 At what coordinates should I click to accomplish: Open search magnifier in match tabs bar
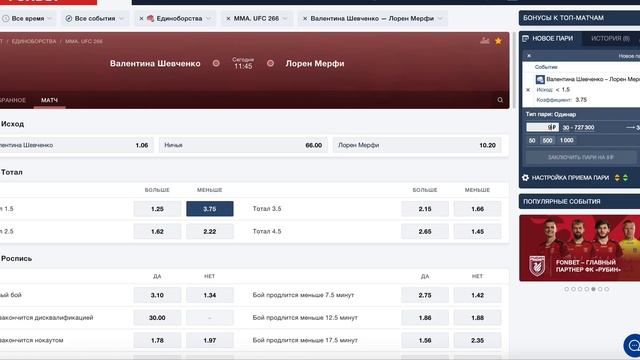click(500, 100)
